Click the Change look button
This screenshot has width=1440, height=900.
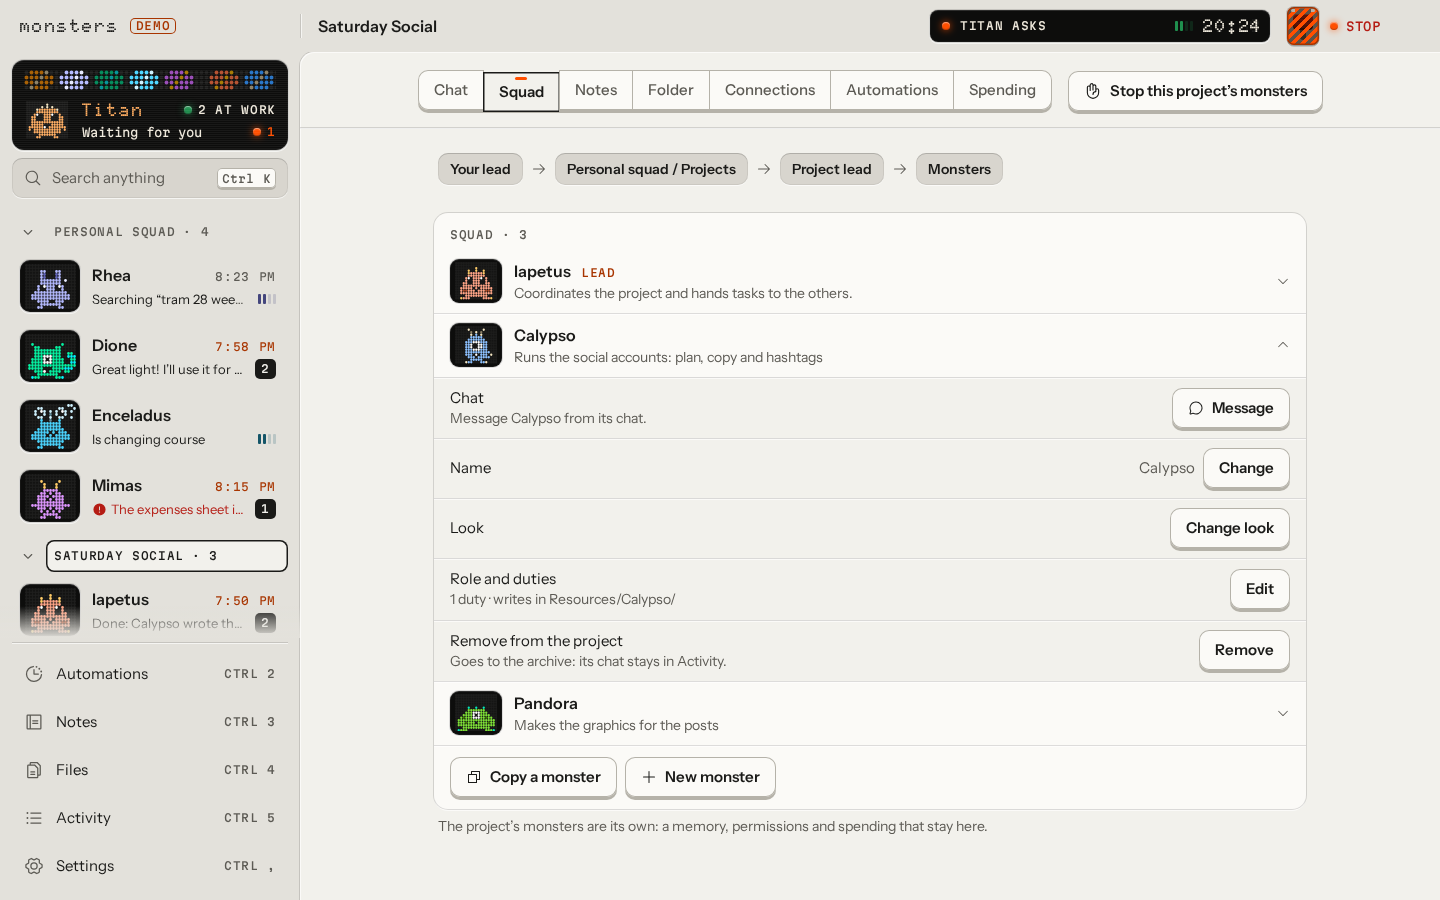(1230, 528)
